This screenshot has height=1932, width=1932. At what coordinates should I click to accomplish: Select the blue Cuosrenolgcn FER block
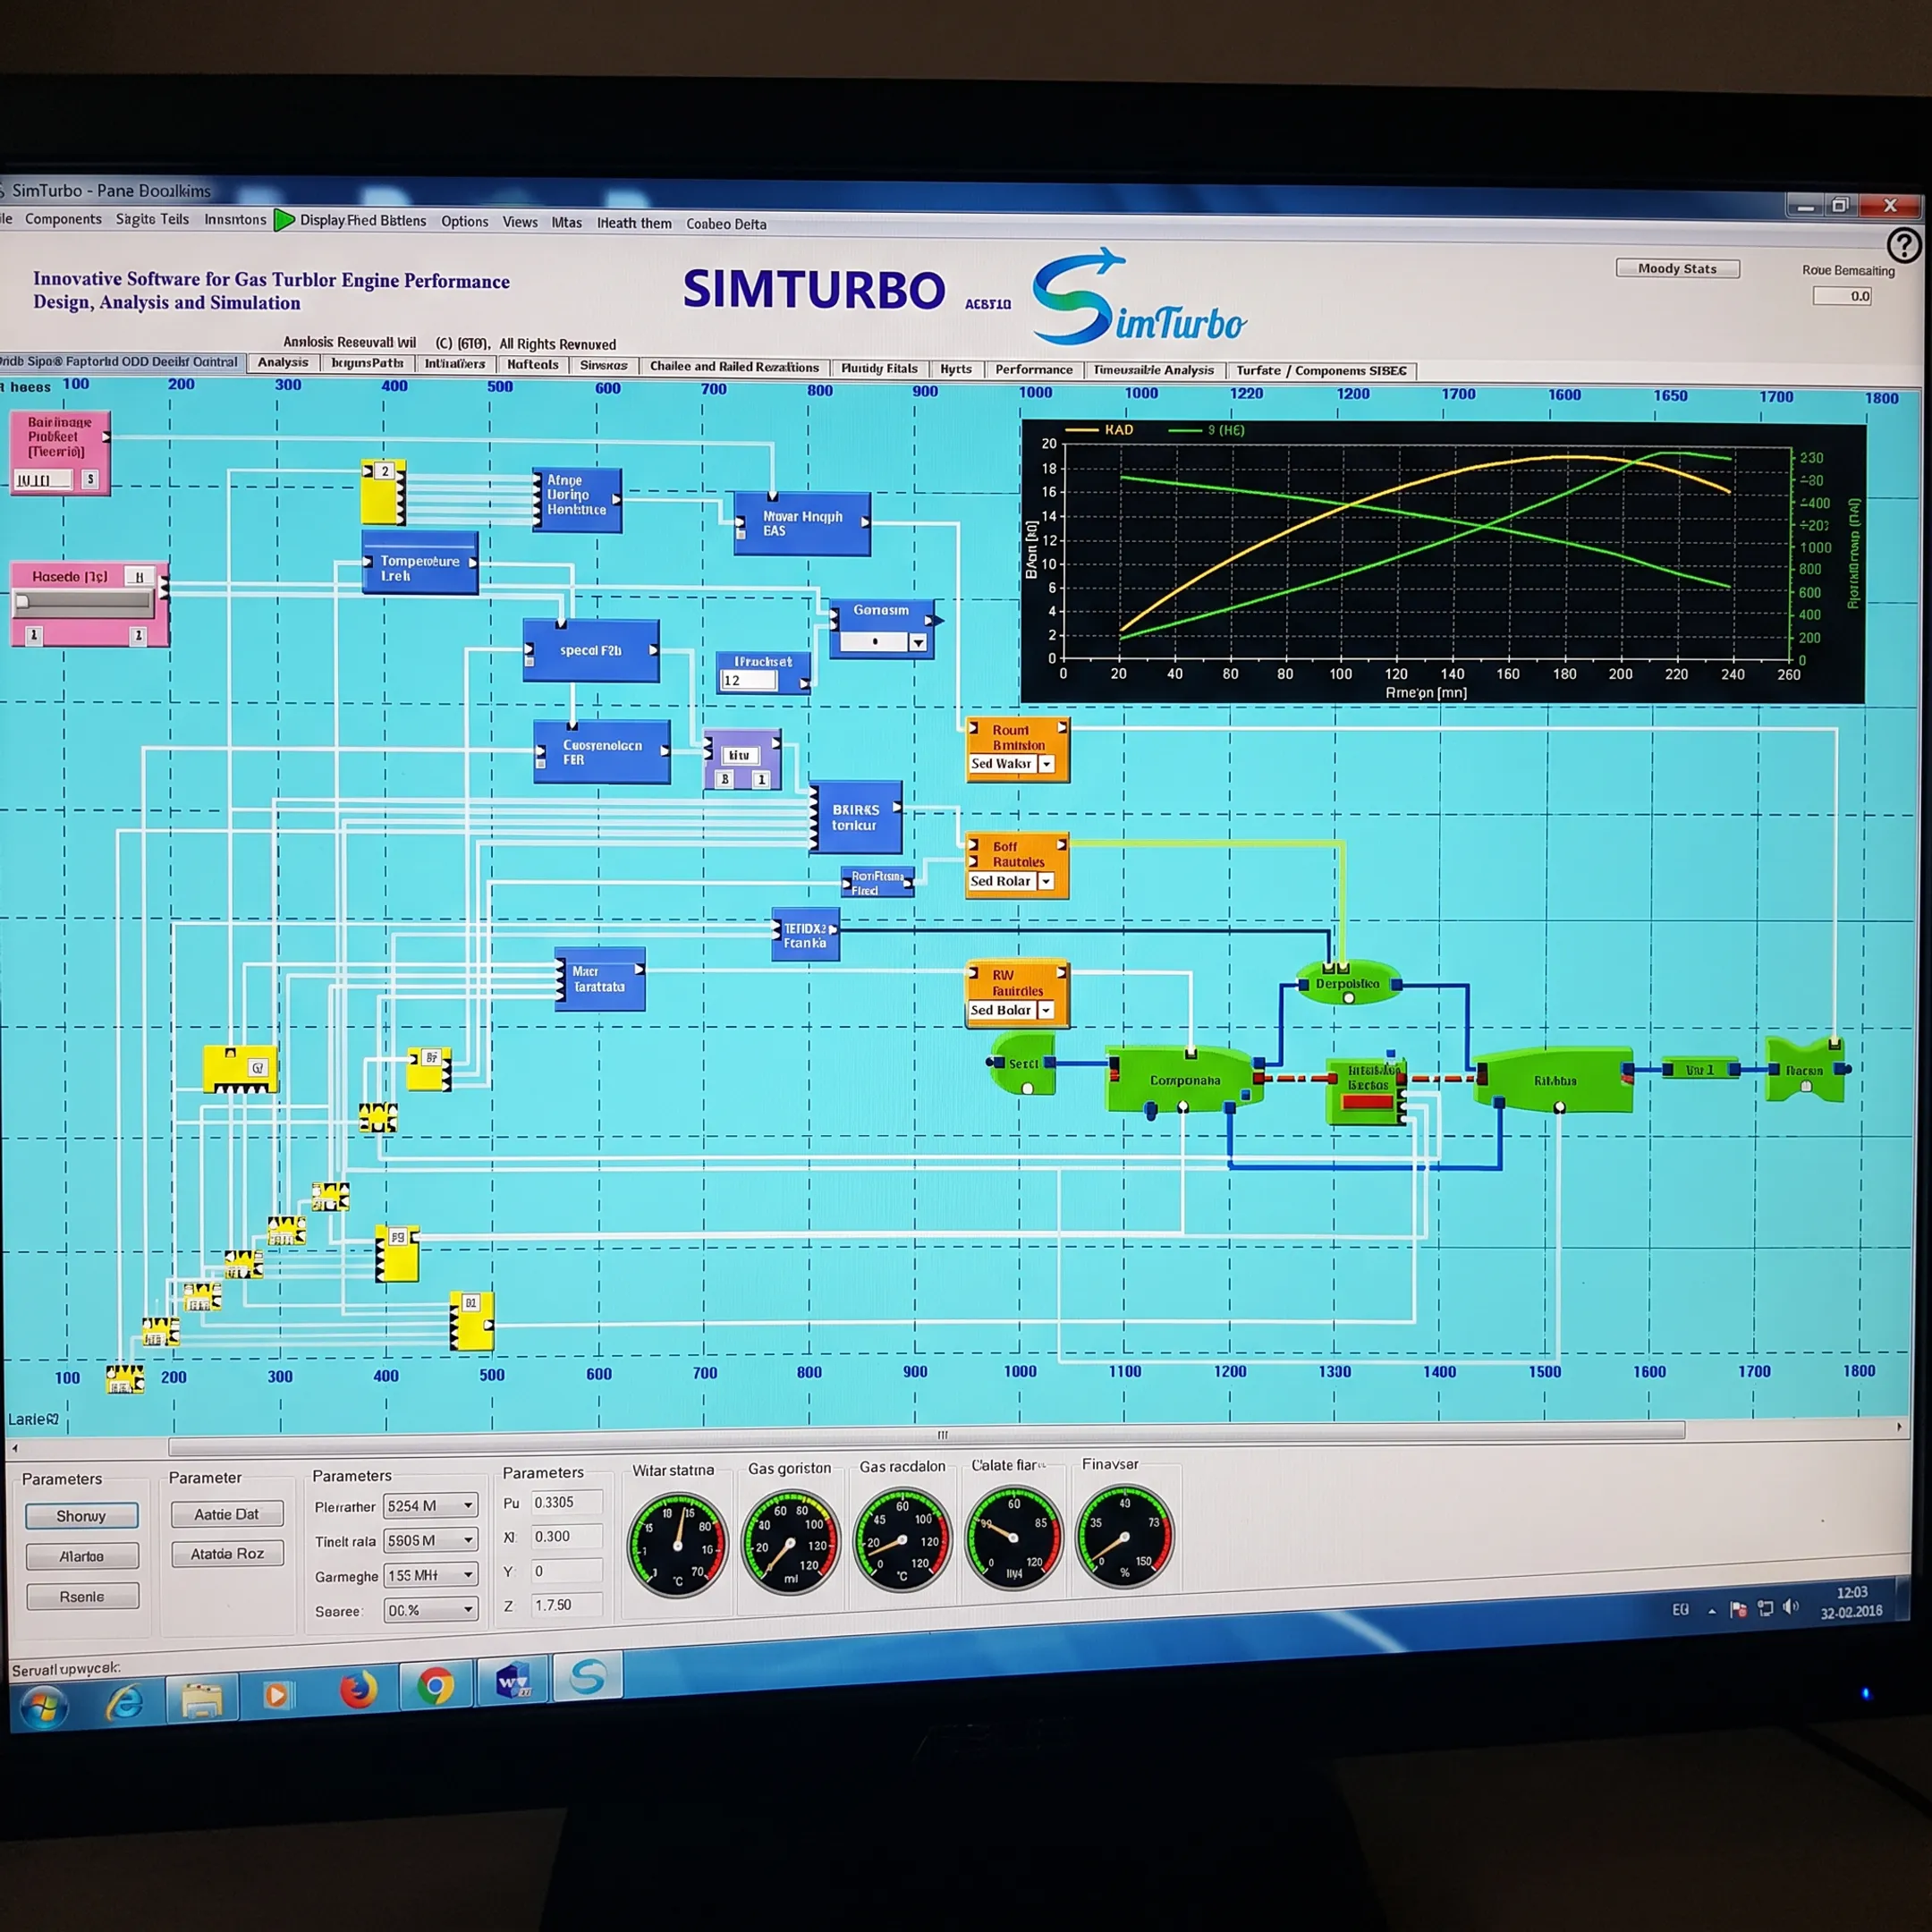pos(602,752)
